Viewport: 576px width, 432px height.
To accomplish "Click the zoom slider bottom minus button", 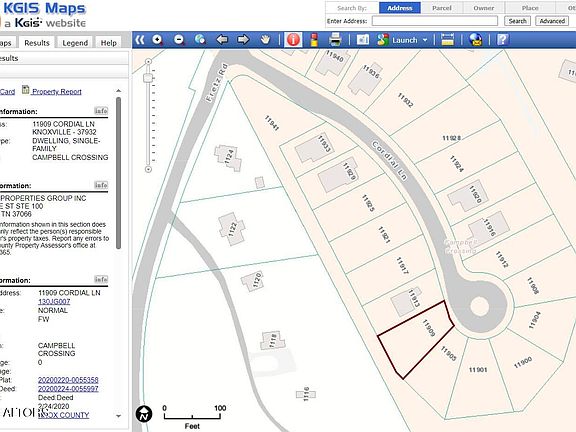I will coord(148,169).
